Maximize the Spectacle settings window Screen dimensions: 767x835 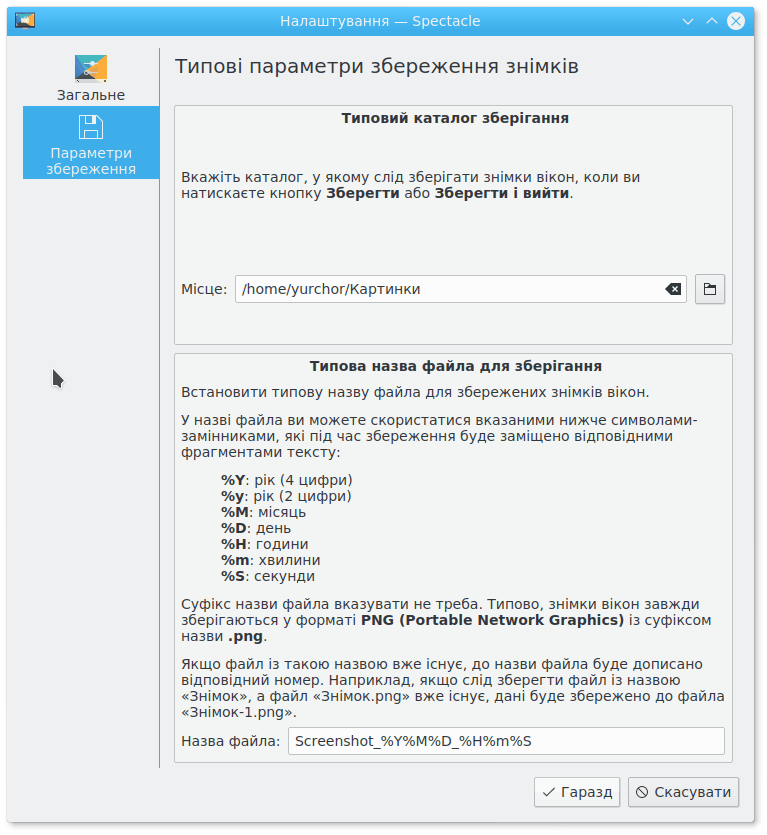point(712,20)
